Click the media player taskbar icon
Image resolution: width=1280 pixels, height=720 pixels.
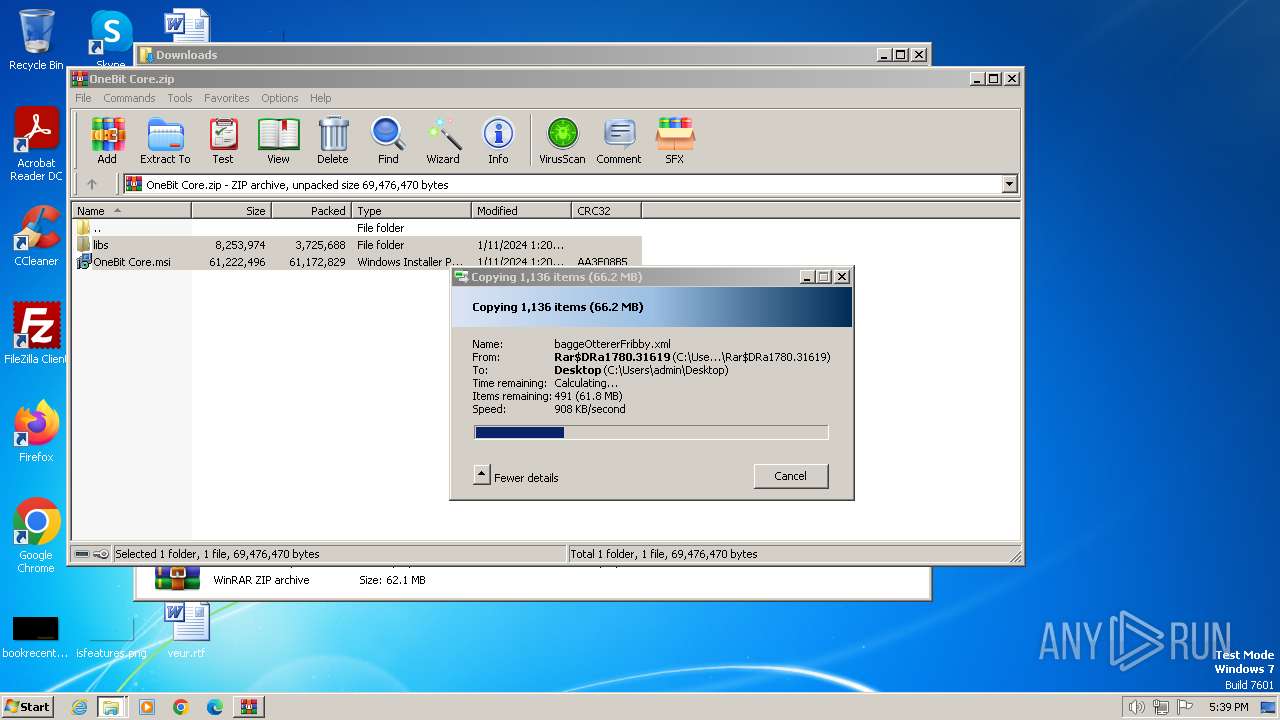(x=147, y=707)
